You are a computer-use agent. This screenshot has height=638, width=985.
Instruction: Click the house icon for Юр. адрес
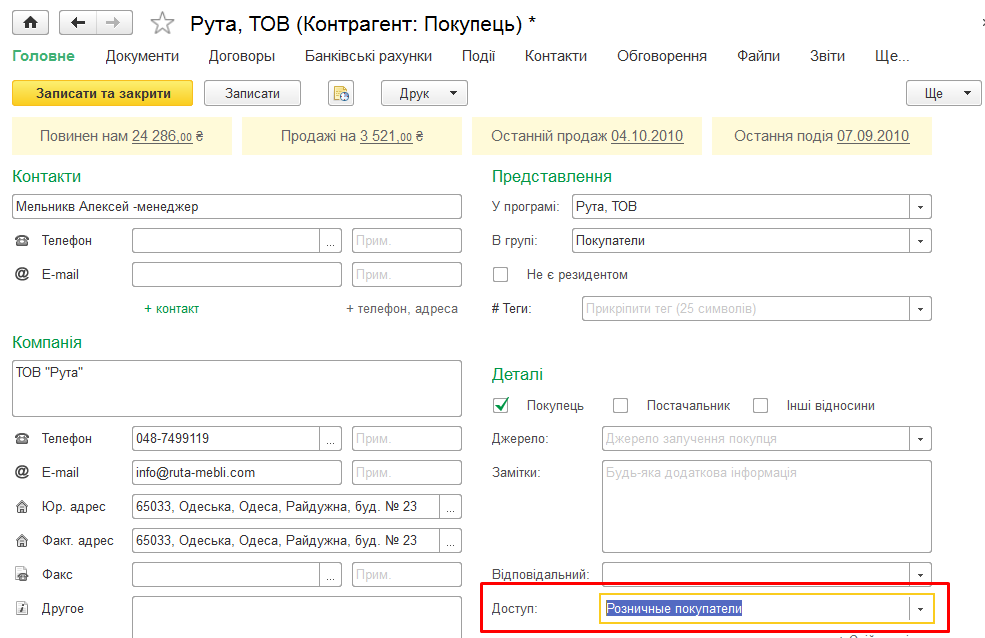point(22,507)
